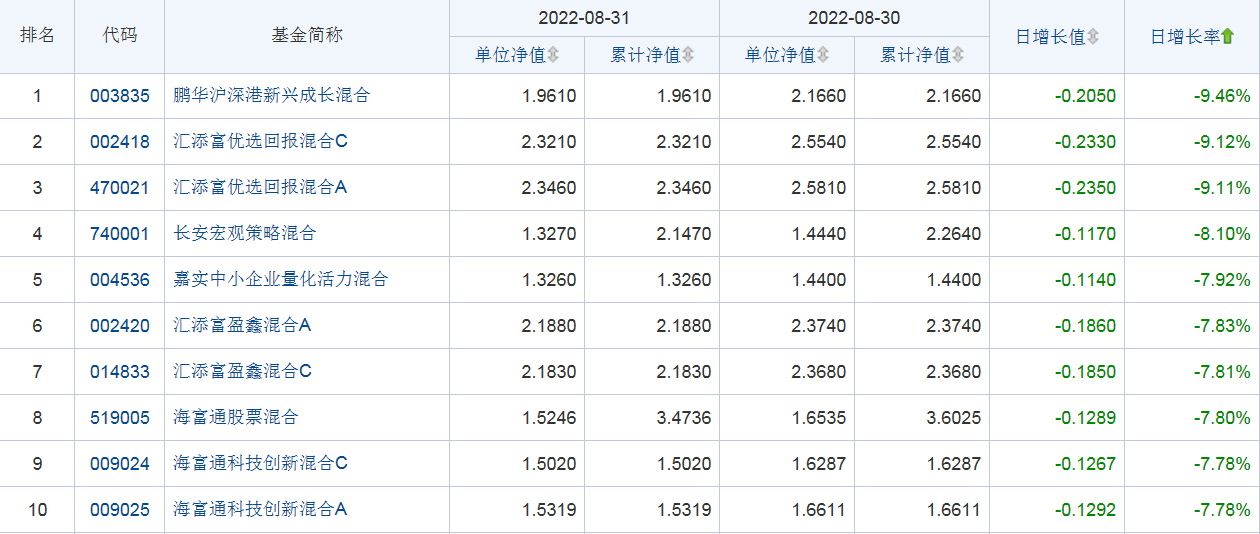
Task: Open fund code 002420
Action: pos(120,326)
